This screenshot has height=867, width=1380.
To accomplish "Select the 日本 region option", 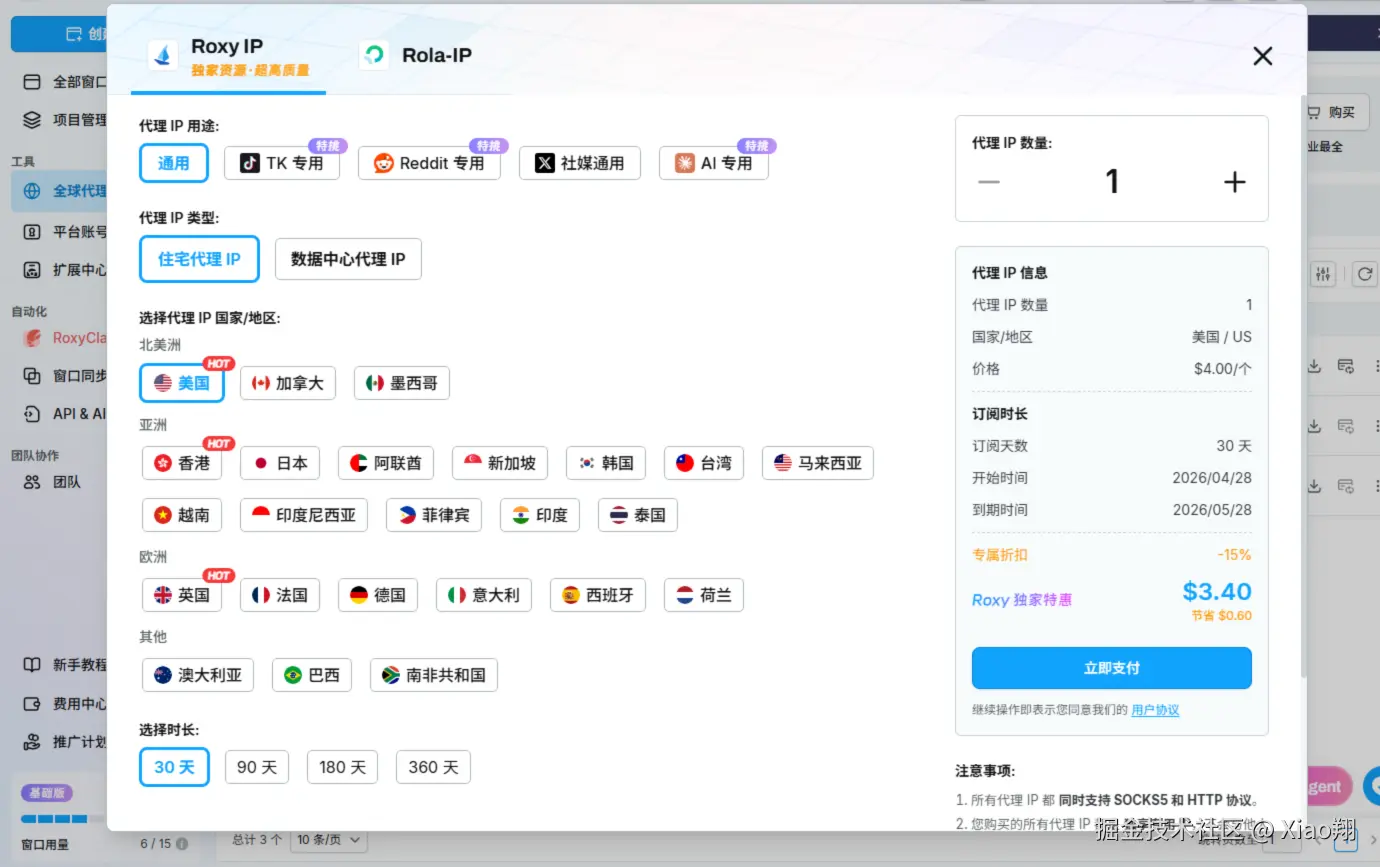I will [280, 463].
